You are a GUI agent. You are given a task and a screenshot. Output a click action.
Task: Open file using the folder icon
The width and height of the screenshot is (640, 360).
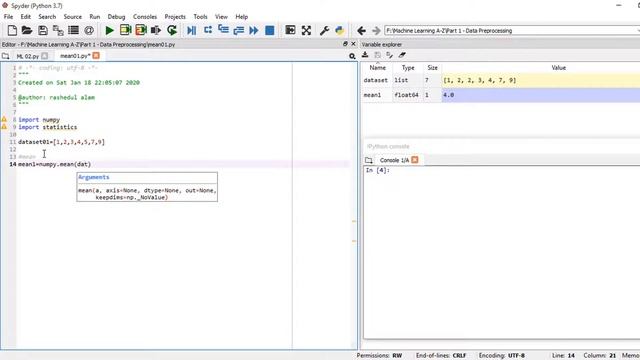27,30
